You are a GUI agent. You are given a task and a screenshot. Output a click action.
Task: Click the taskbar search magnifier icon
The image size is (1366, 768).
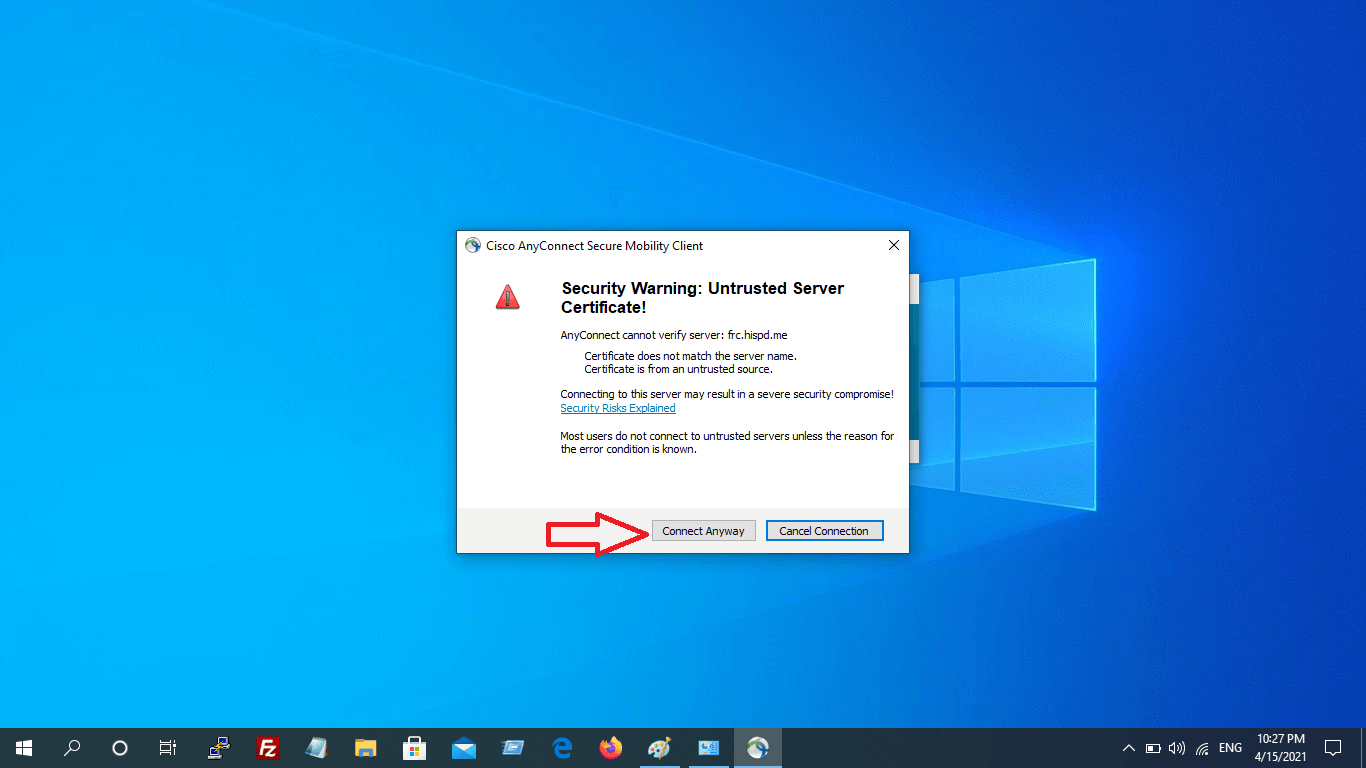click(x=72, y=747)
